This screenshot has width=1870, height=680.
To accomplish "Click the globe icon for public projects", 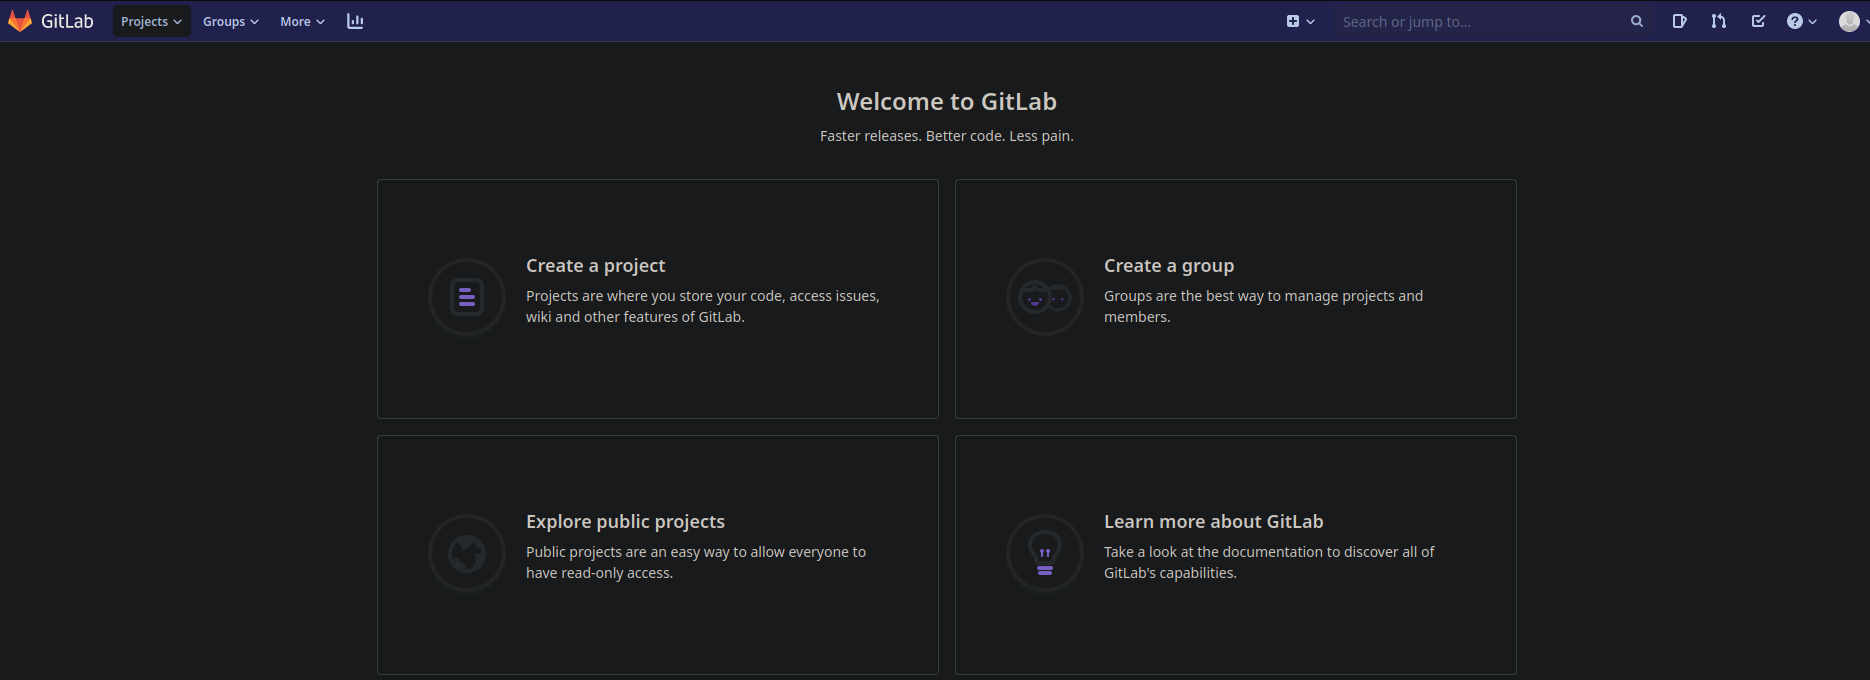I will 467,553.
